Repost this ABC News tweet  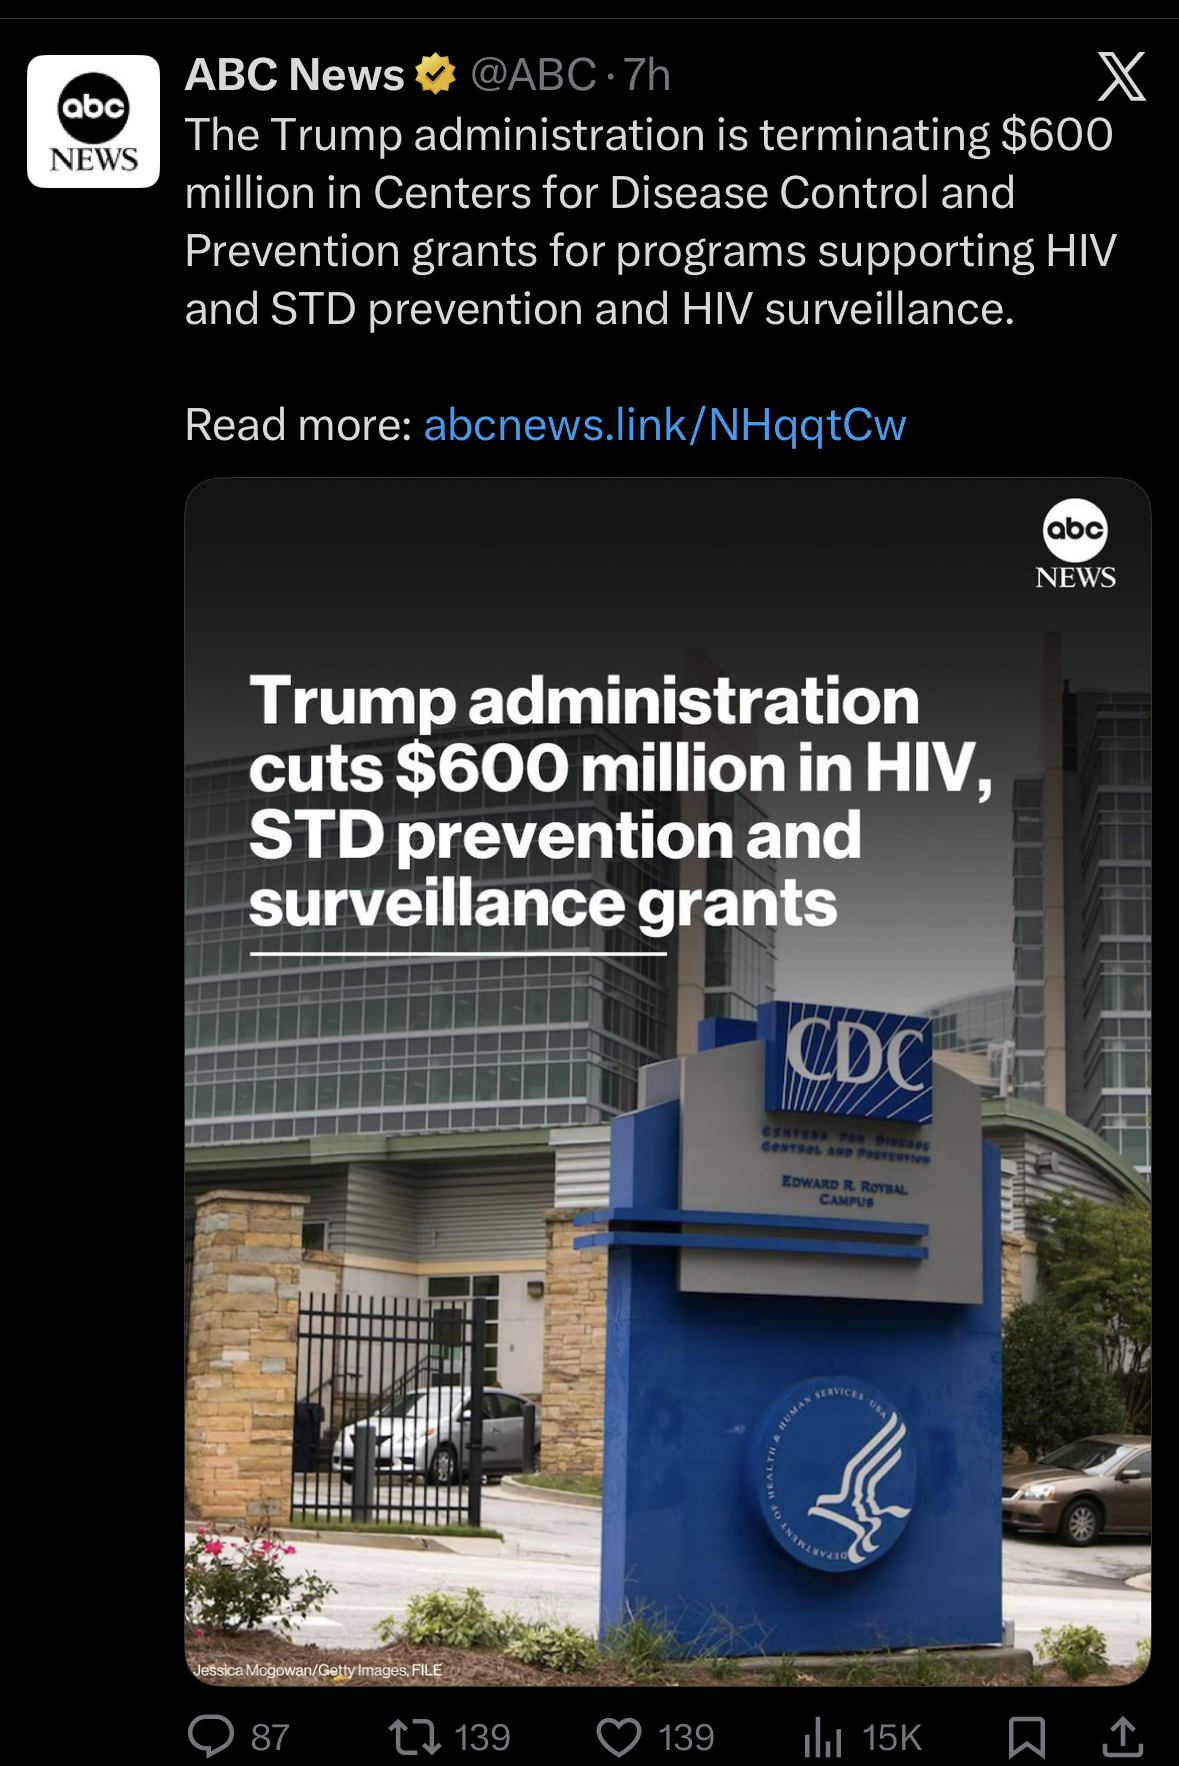tap(414, 1737)
